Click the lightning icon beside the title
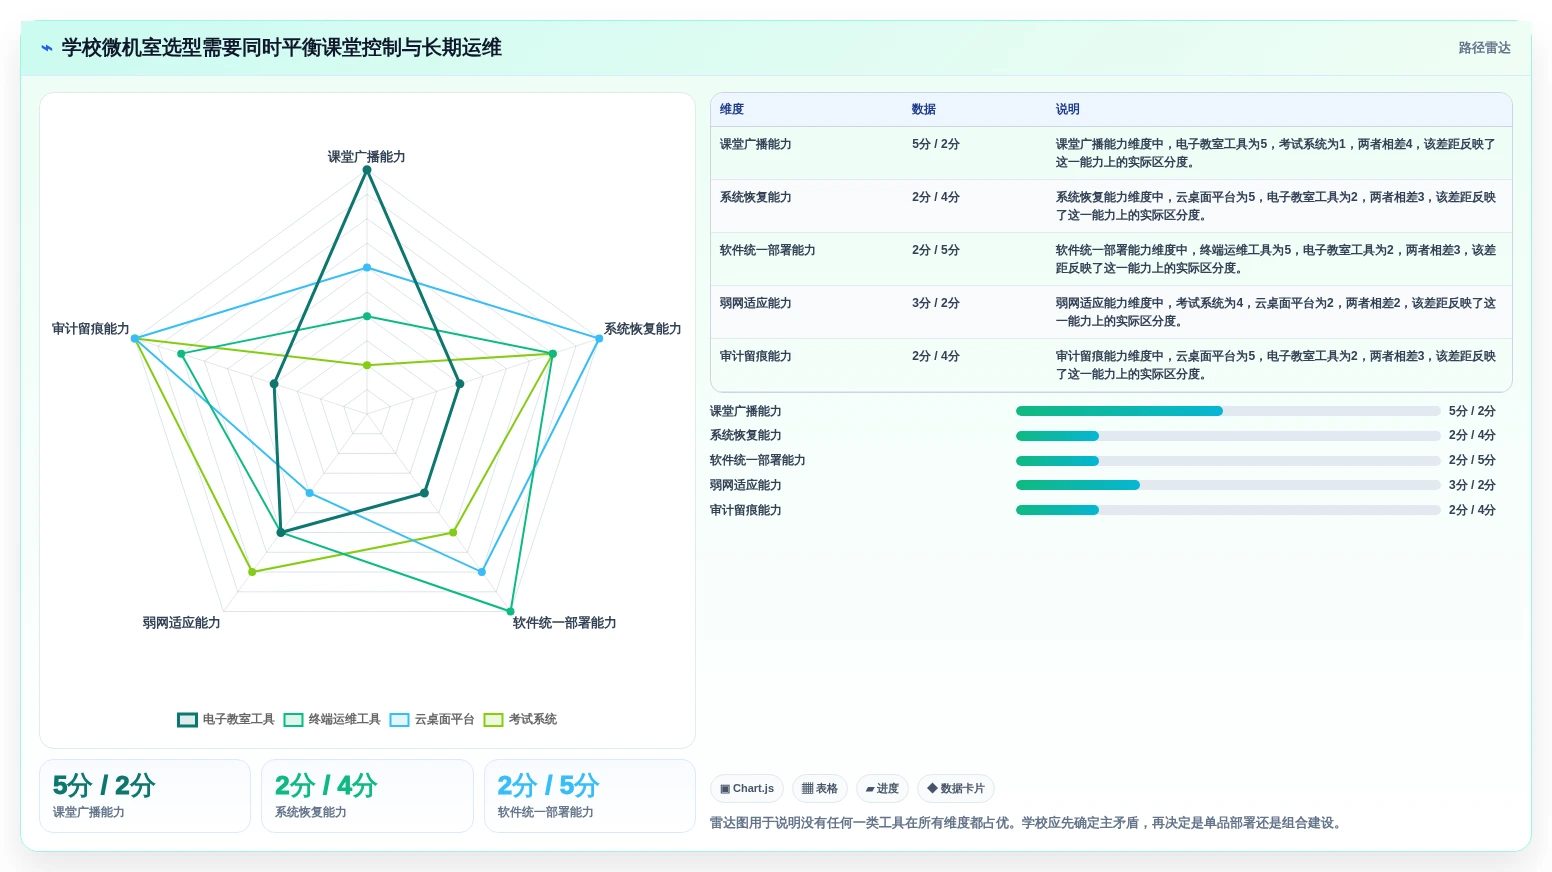Viewport: 1552px width, 872px height. coord(46,48)
